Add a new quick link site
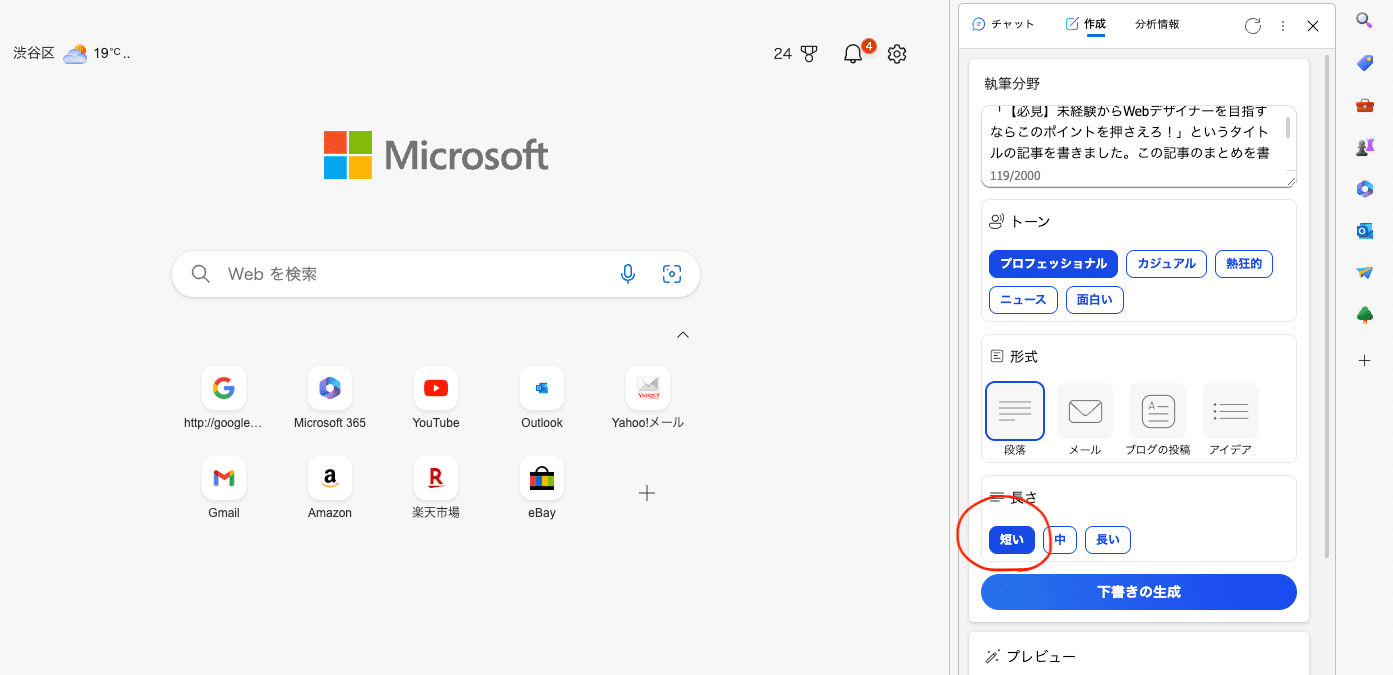1393x675 pixels. click(647, 493)
